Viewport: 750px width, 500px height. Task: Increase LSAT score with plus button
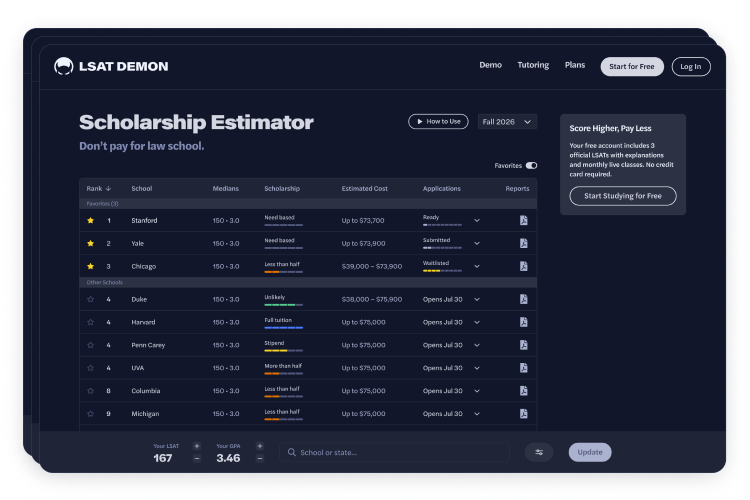click(x=197, y=446)
